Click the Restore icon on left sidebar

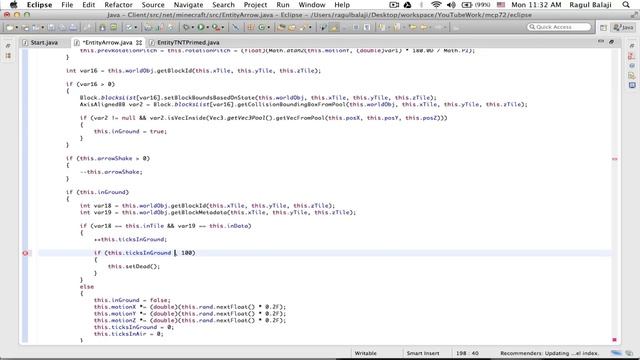pos(8,46)
